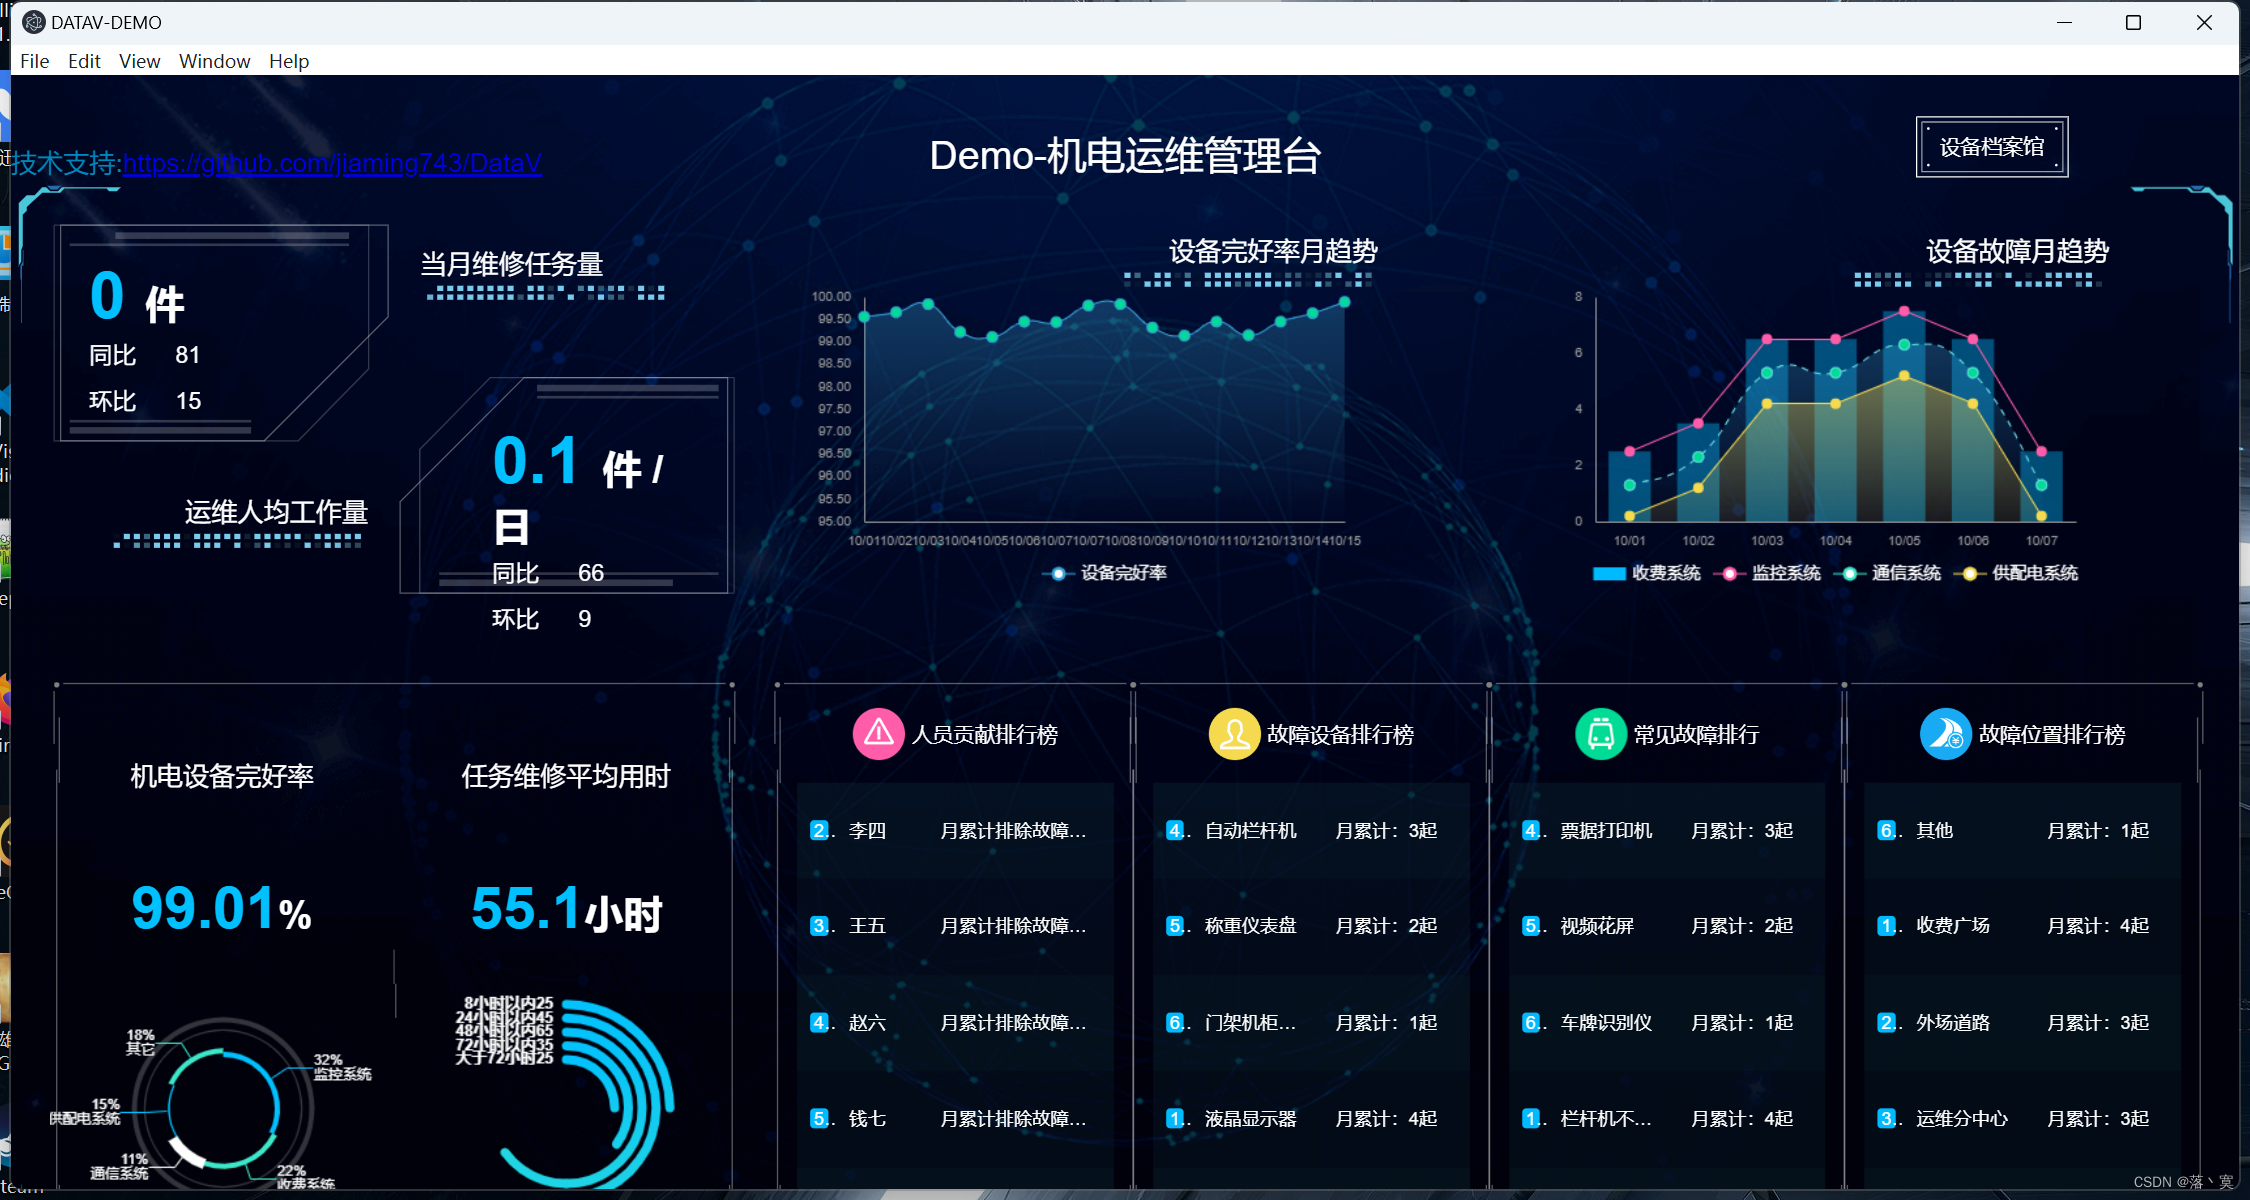Viewport: 2250px width, 1200px height.
Task: Click the Demo-机电运维管理台 title
Action: tap(1125, 156)
